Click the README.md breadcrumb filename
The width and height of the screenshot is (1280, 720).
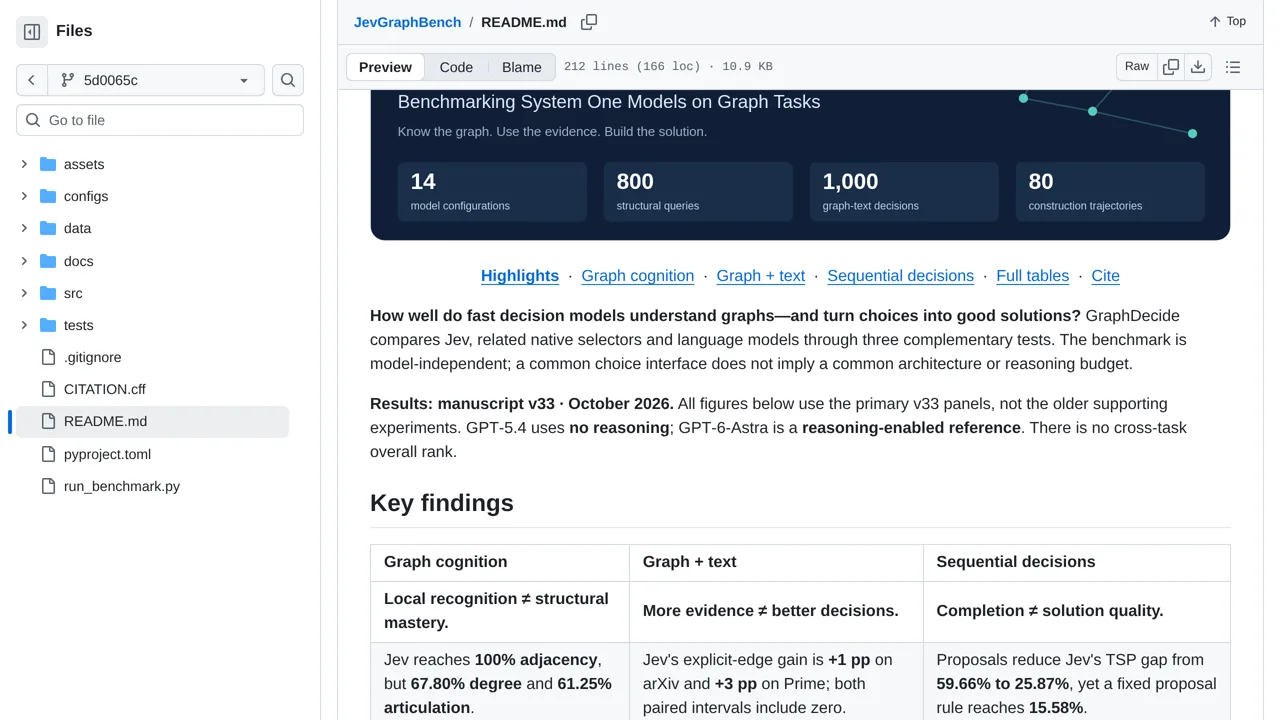click(524, 22)
